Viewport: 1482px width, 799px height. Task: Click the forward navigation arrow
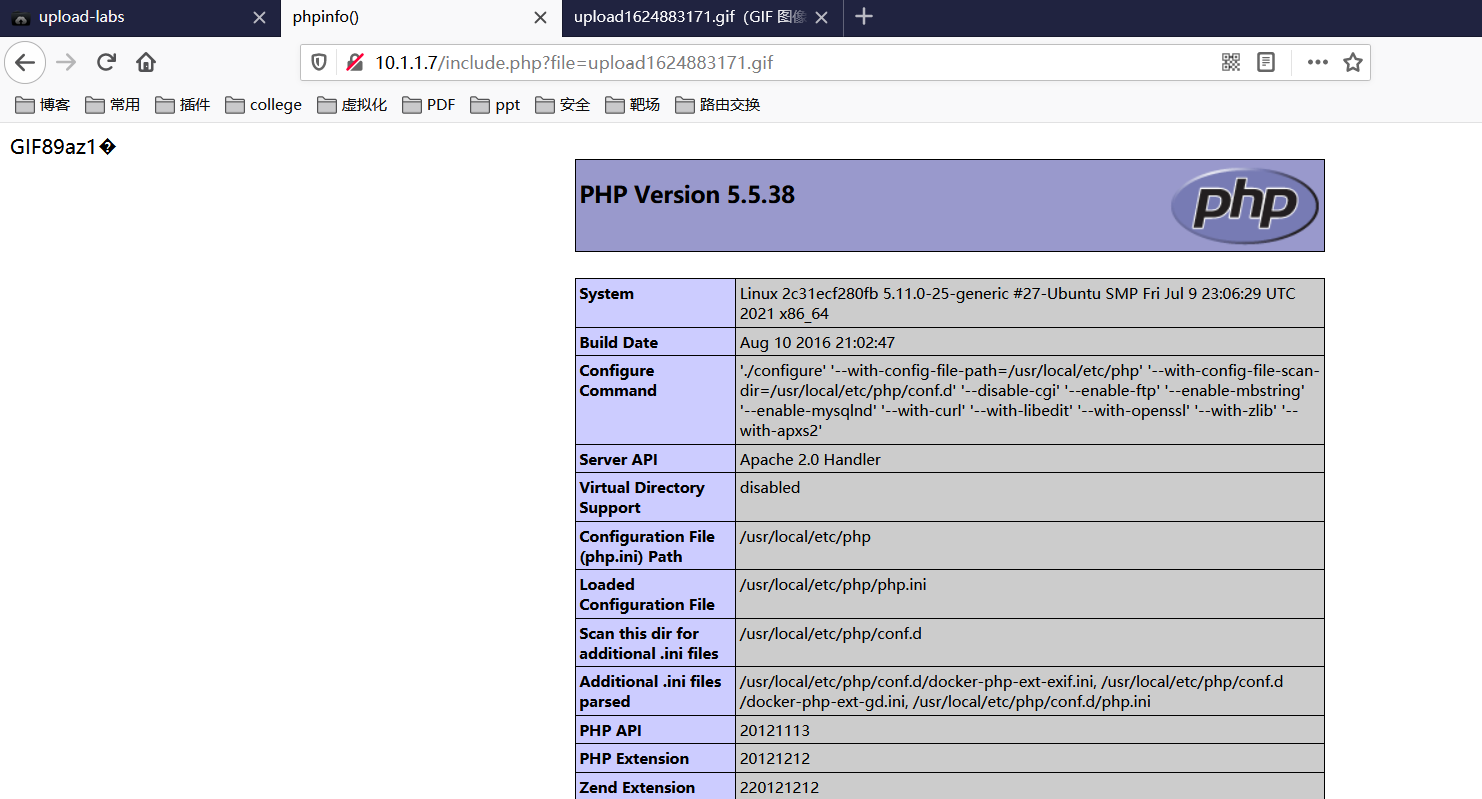[66, 62]
